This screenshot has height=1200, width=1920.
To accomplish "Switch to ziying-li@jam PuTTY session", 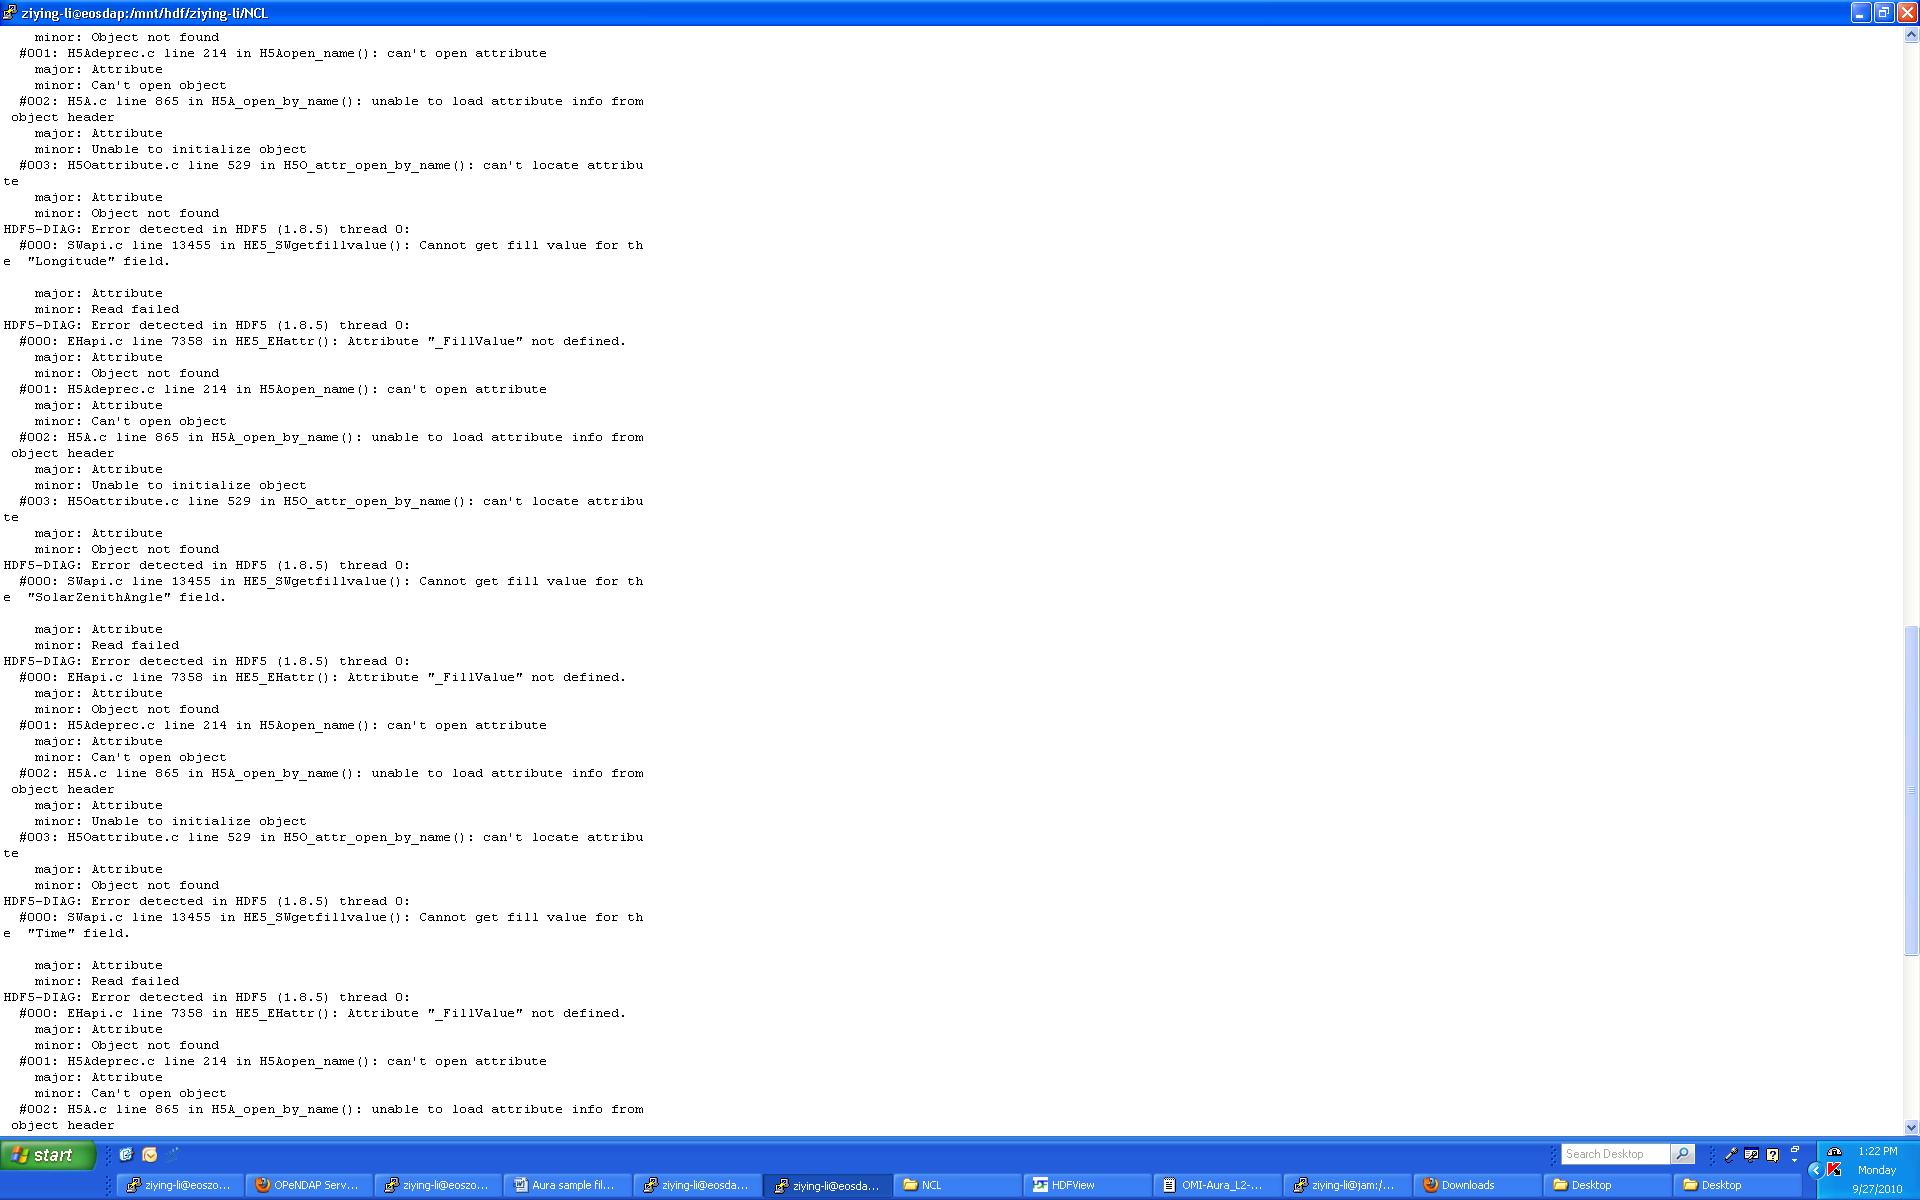I will pos(1347,1185).
